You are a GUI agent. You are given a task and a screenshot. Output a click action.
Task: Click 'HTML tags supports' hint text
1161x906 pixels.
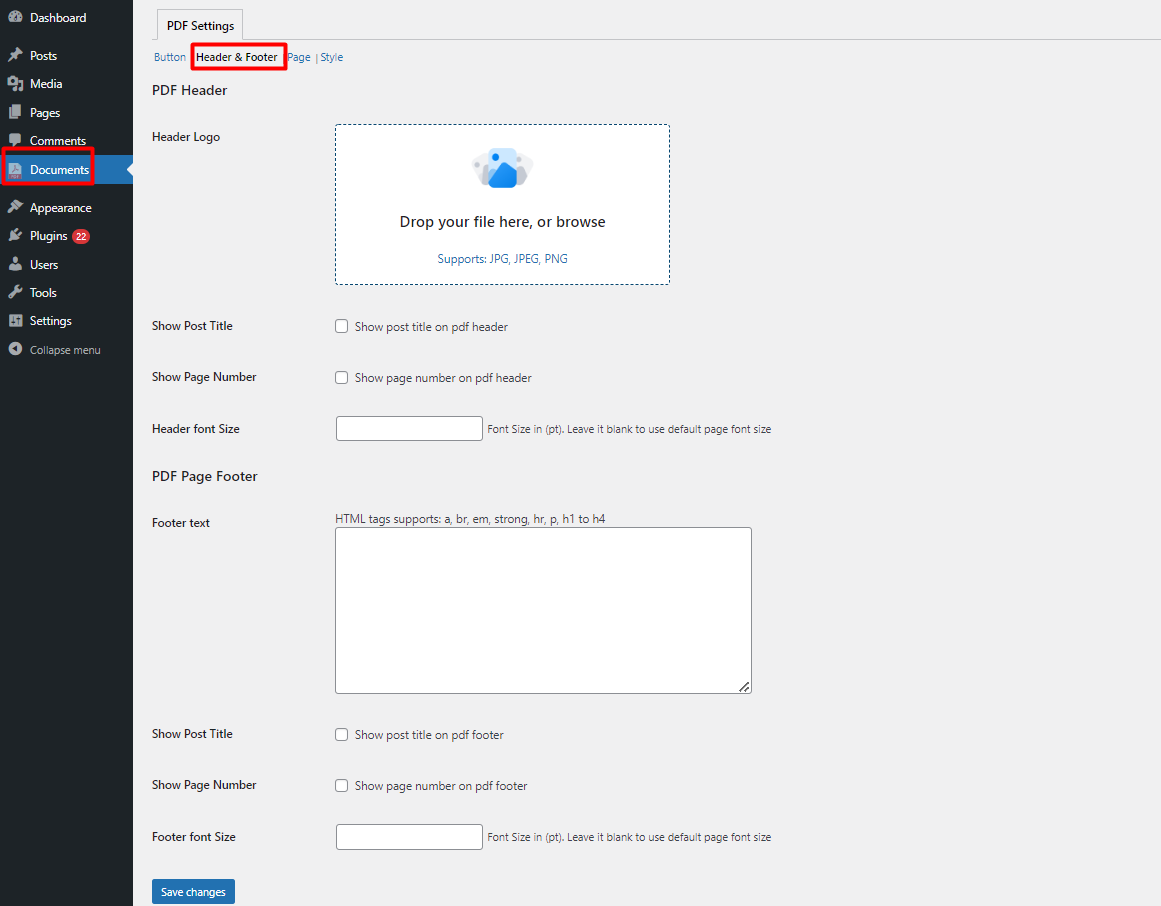(x=470, y=519)
